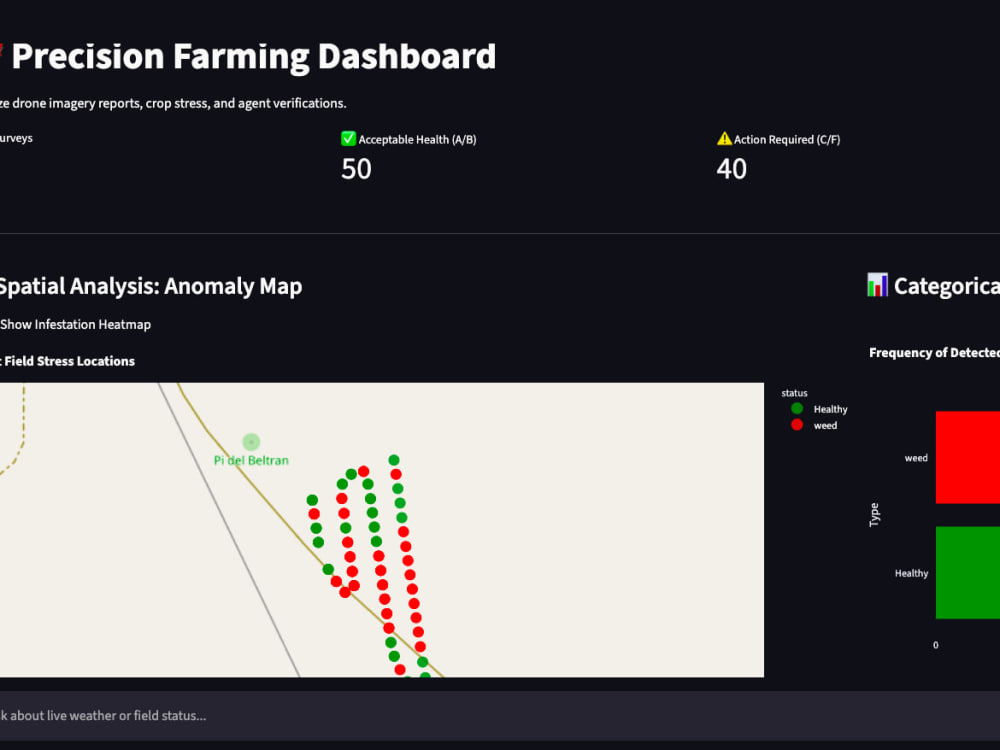This screenshot has height=750, width=1000.
Task: Click the bar chart icon next to Categorical heading
Action: tap(877, 285)
